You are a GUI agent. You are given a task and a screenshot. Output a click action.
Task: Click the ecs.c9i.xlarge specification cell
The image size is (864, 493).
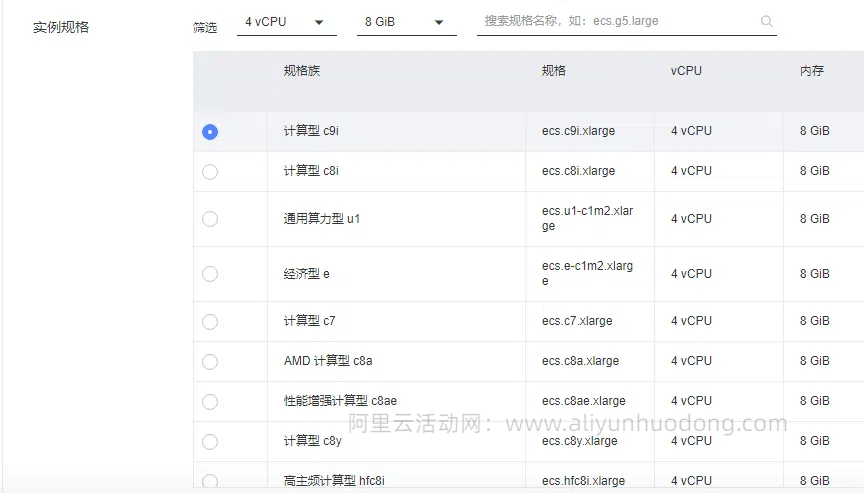pyautogui.click(x=579, y=131)
